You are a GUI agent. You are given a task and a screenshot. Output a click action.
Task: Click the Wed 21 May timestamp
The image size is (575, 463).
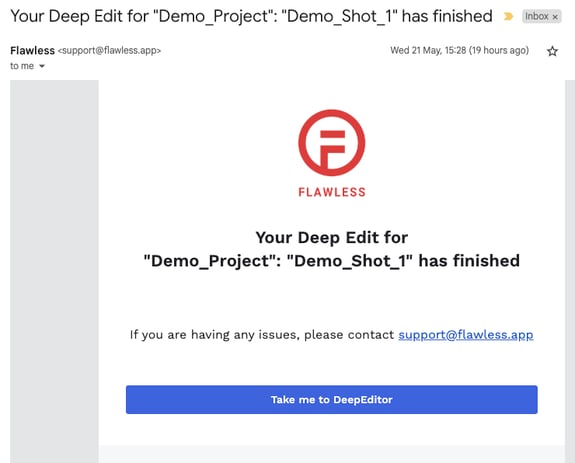point(428,50)
